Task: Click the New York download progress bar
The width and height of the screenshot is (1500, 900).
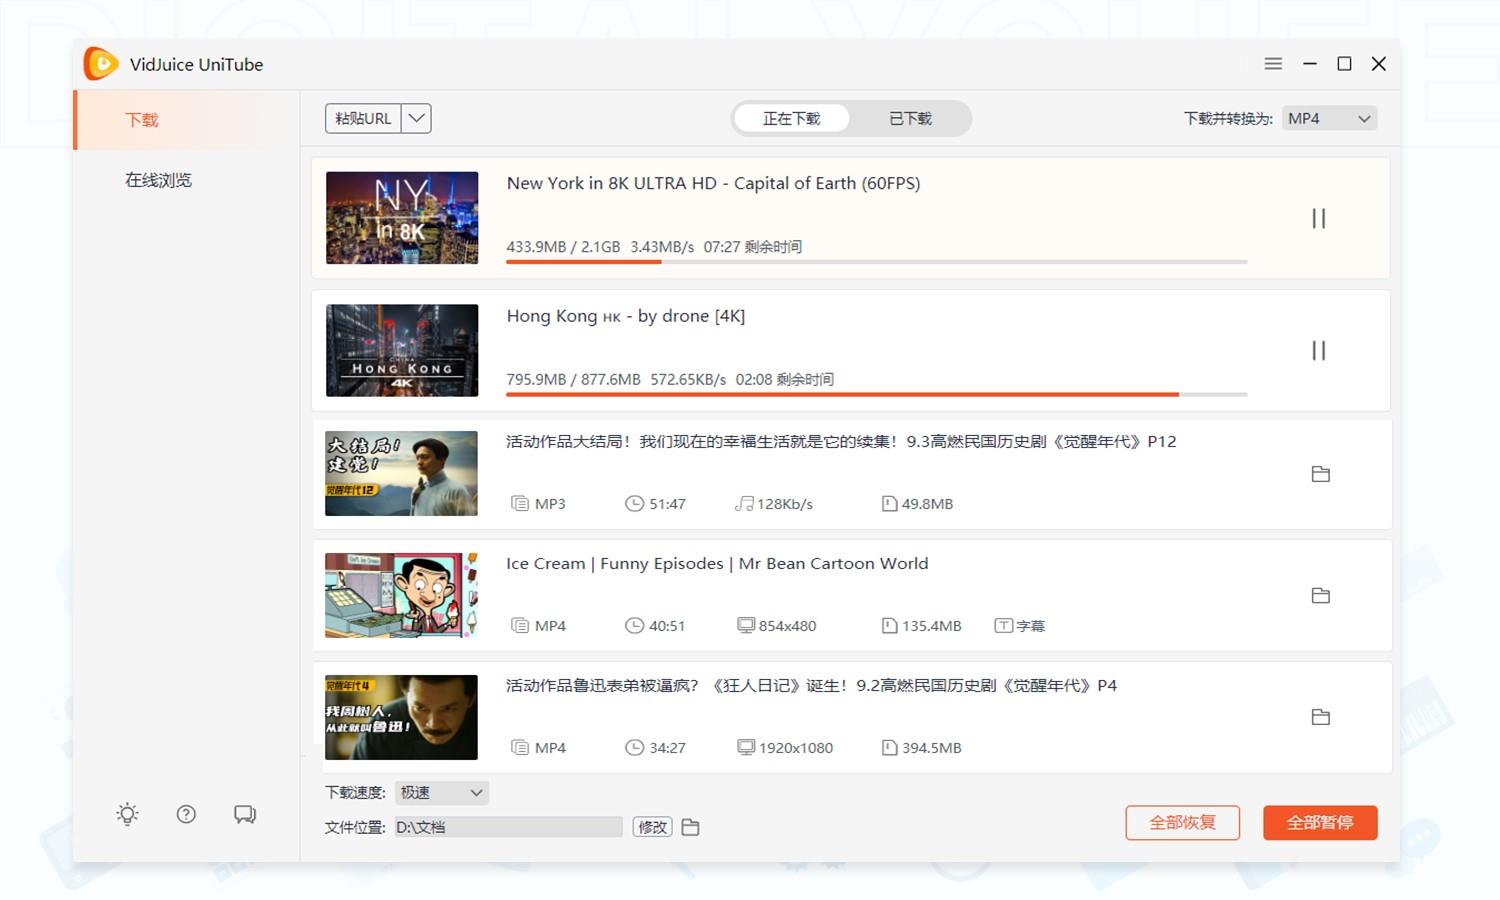Action: (876, 262)
